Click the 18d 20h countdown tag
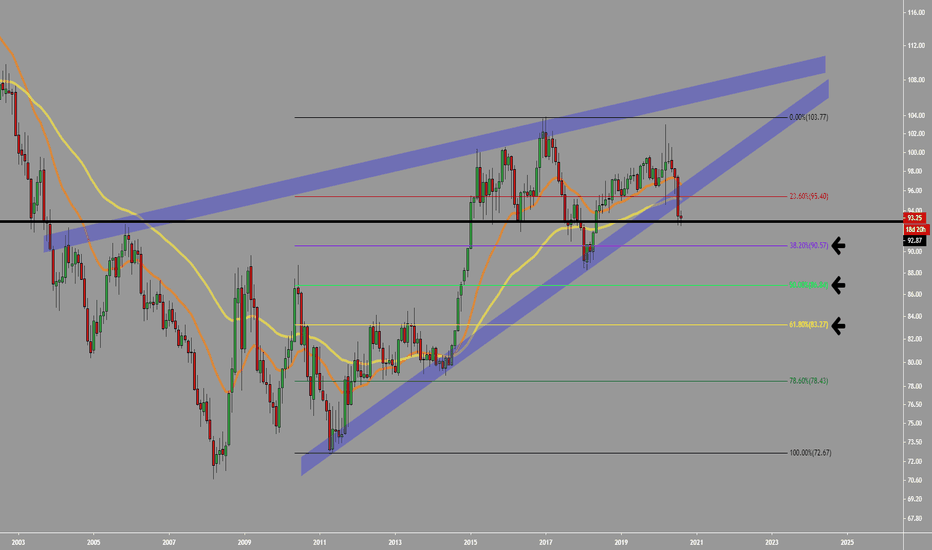932x550 pixels. [915, 229]
